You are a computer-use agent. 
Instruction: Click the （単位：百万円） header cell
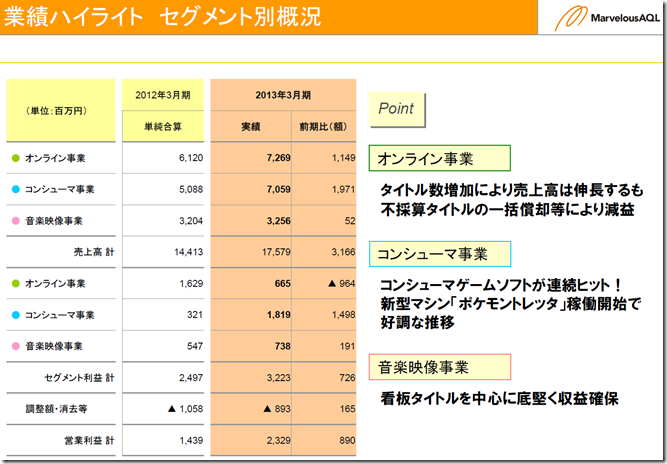61,111
